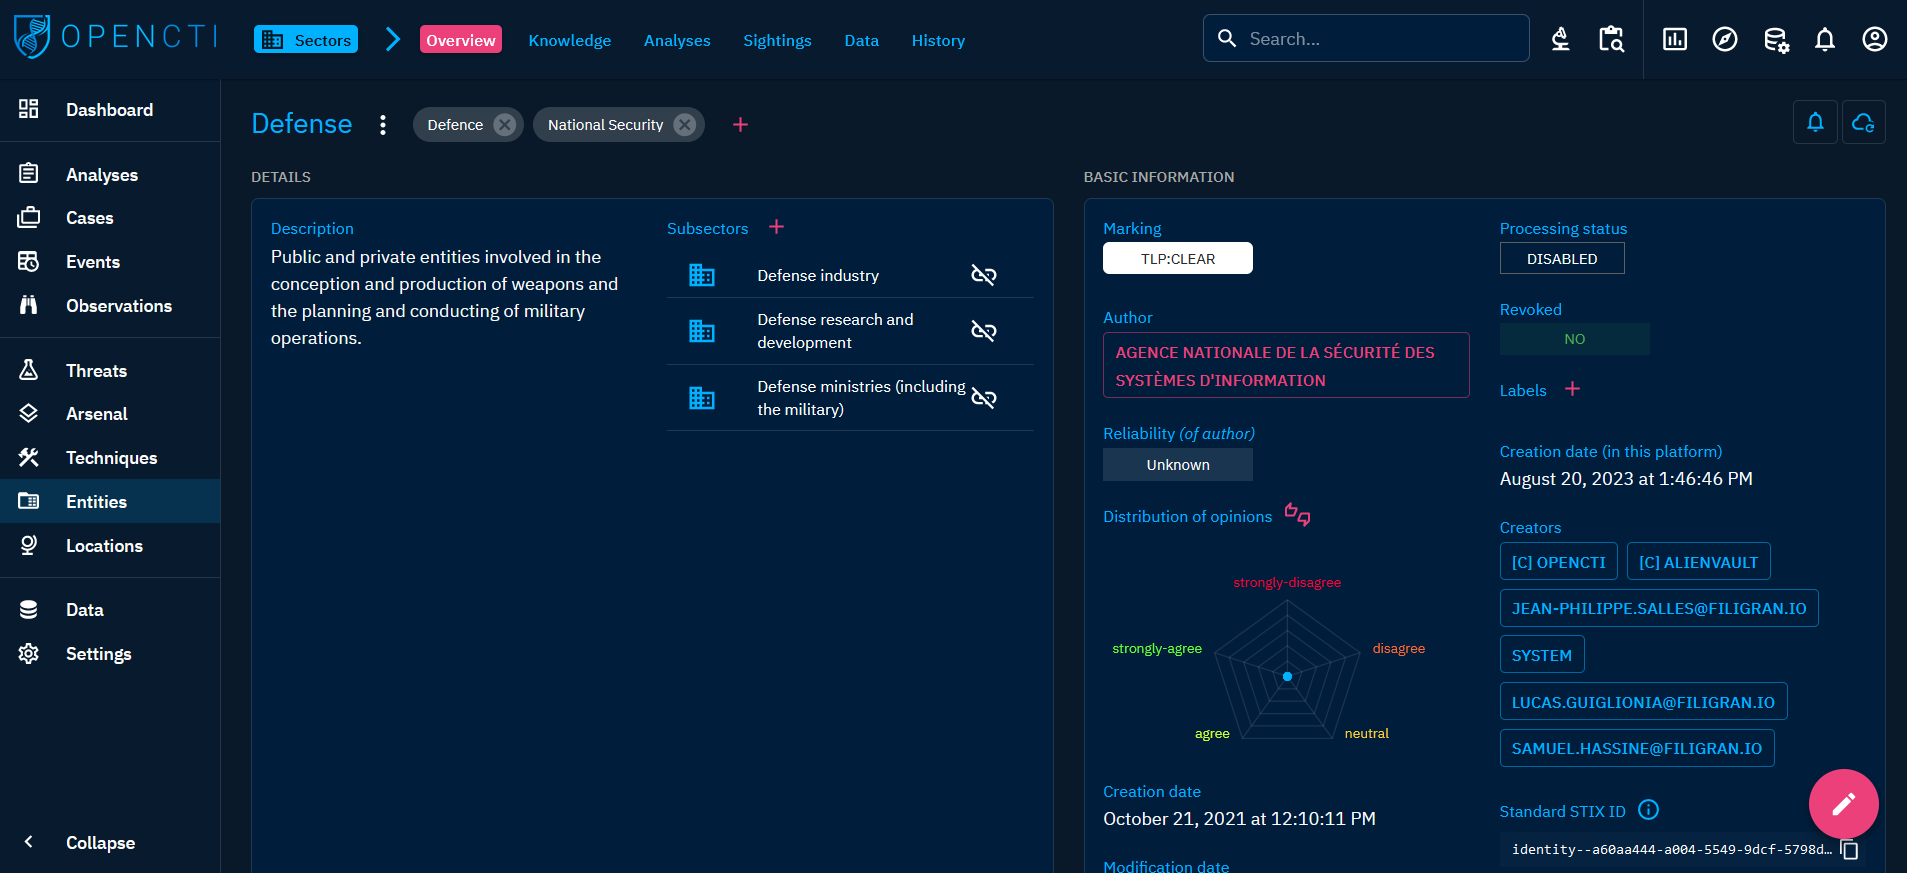The image size is (1907, 873).
Task: Collapse the left sidebar
Action: [x=100, y=842]
